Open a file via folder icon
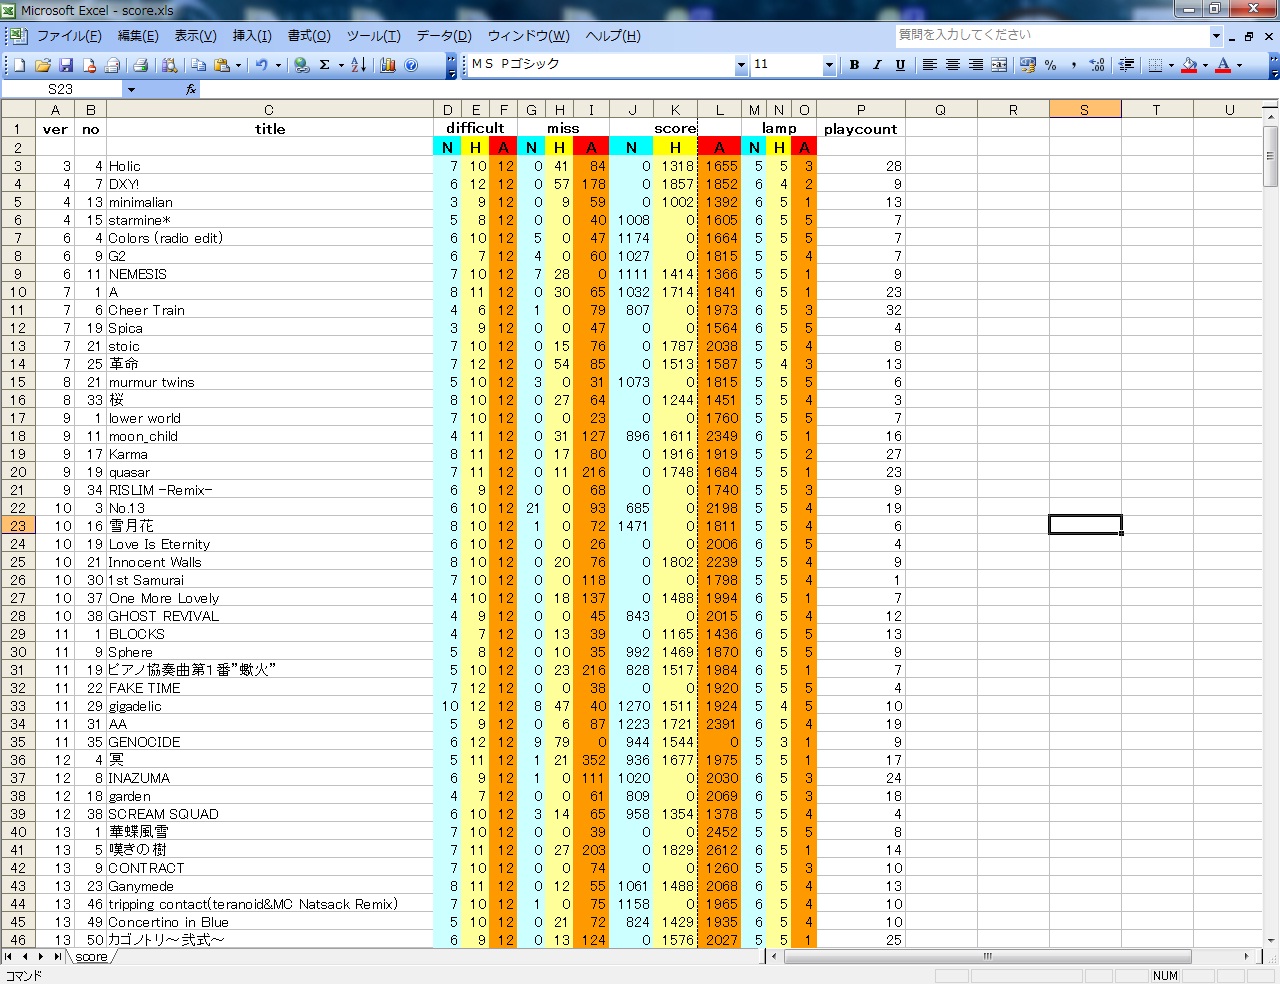The width and height of the screenshot is (1280, 984). tap(42, 65)
